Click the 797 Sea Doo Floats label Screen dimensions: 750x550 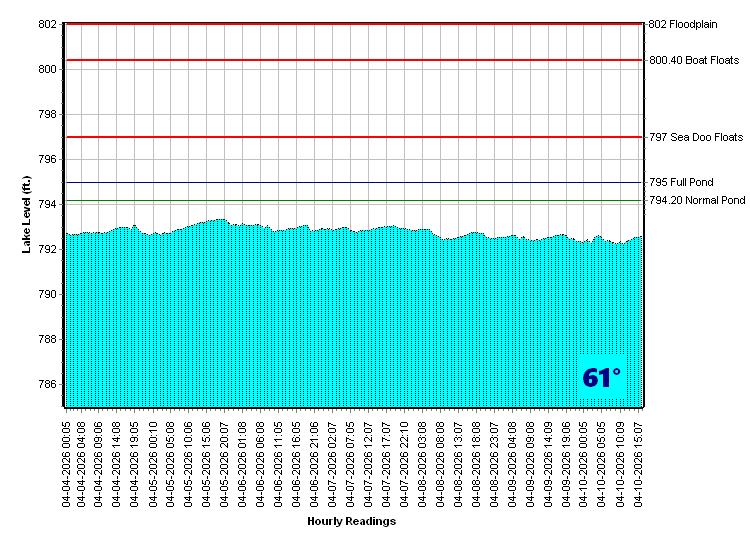(696, 137)
